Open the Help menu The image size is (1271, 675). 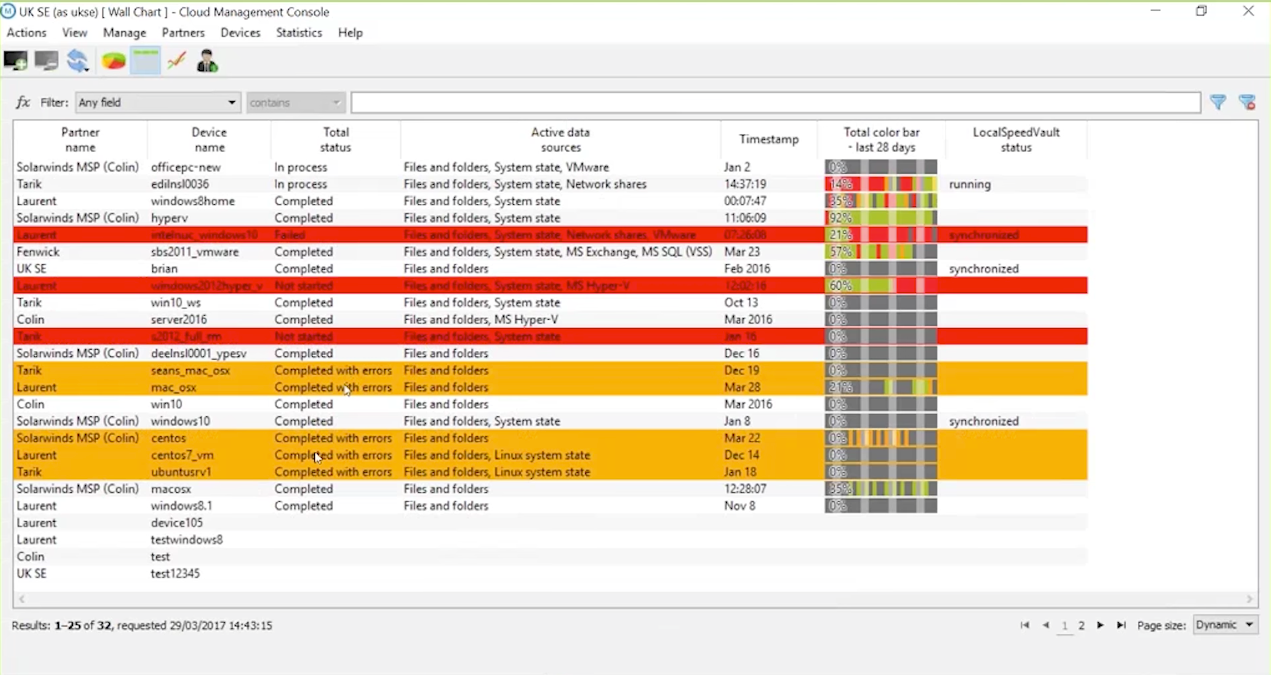tap(350, 33)
